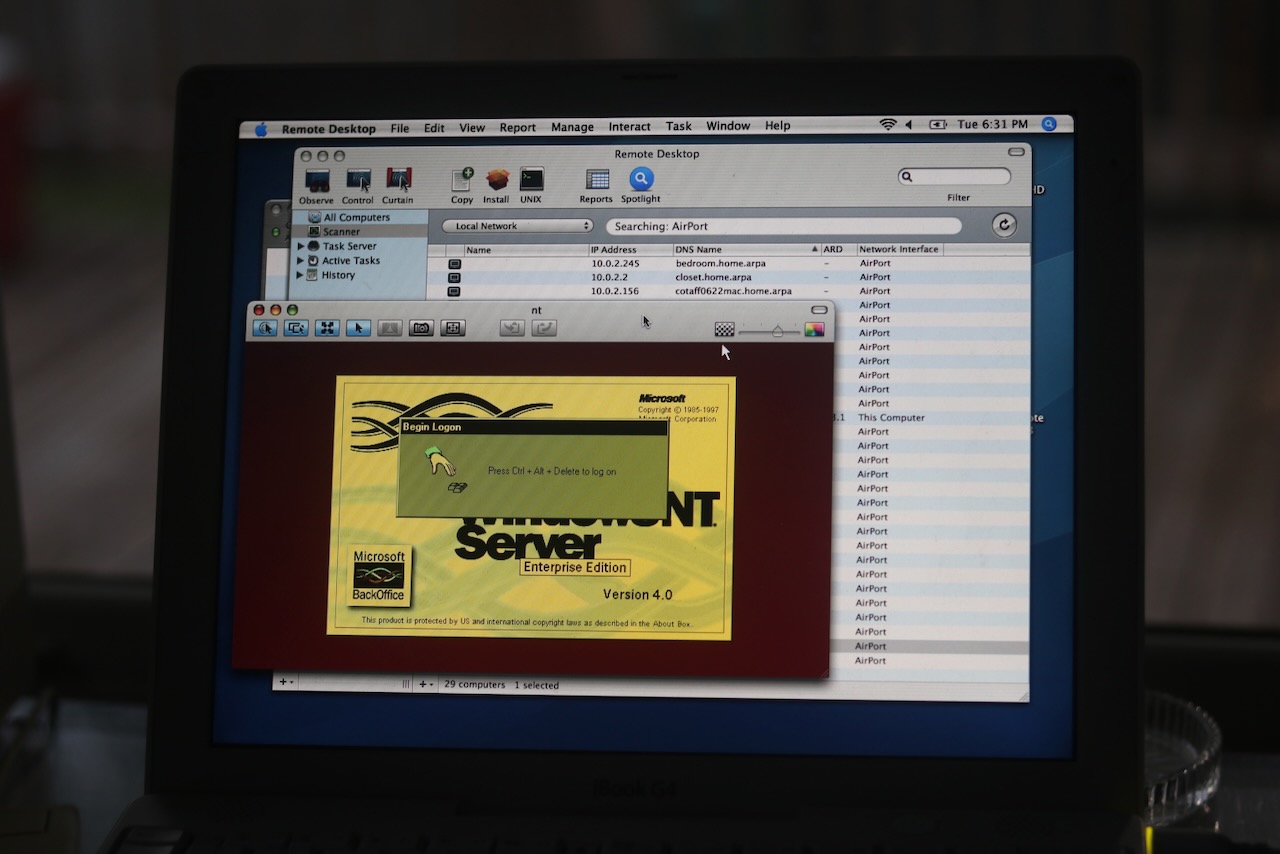Click the Spotlight icon in menu bar
The image size is (1280, 854).
(x=1049, y=124)
